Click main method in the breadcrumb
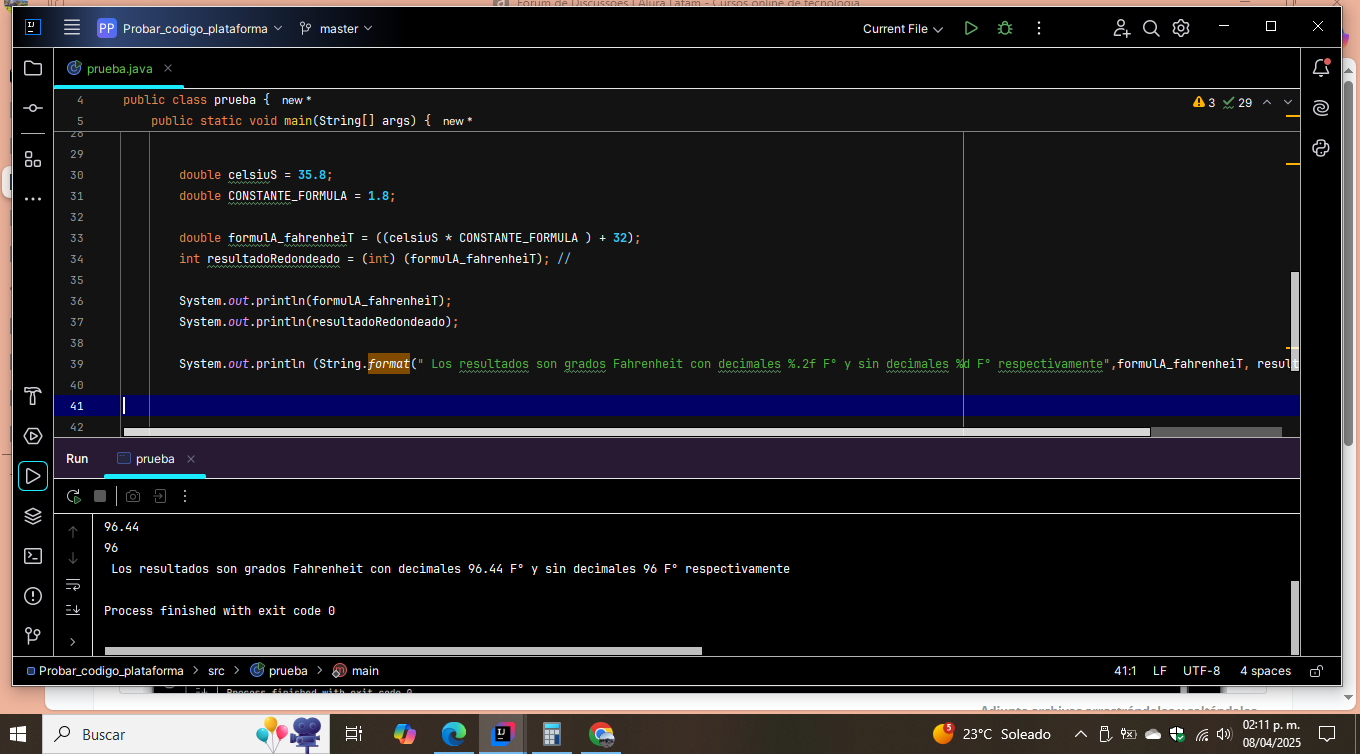The height and width of the screenshot is (754, 1360). 356,671
